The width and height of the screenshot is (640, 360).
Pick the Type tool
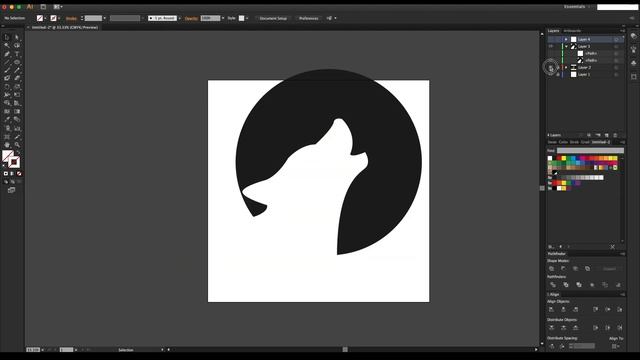point(17,54)
